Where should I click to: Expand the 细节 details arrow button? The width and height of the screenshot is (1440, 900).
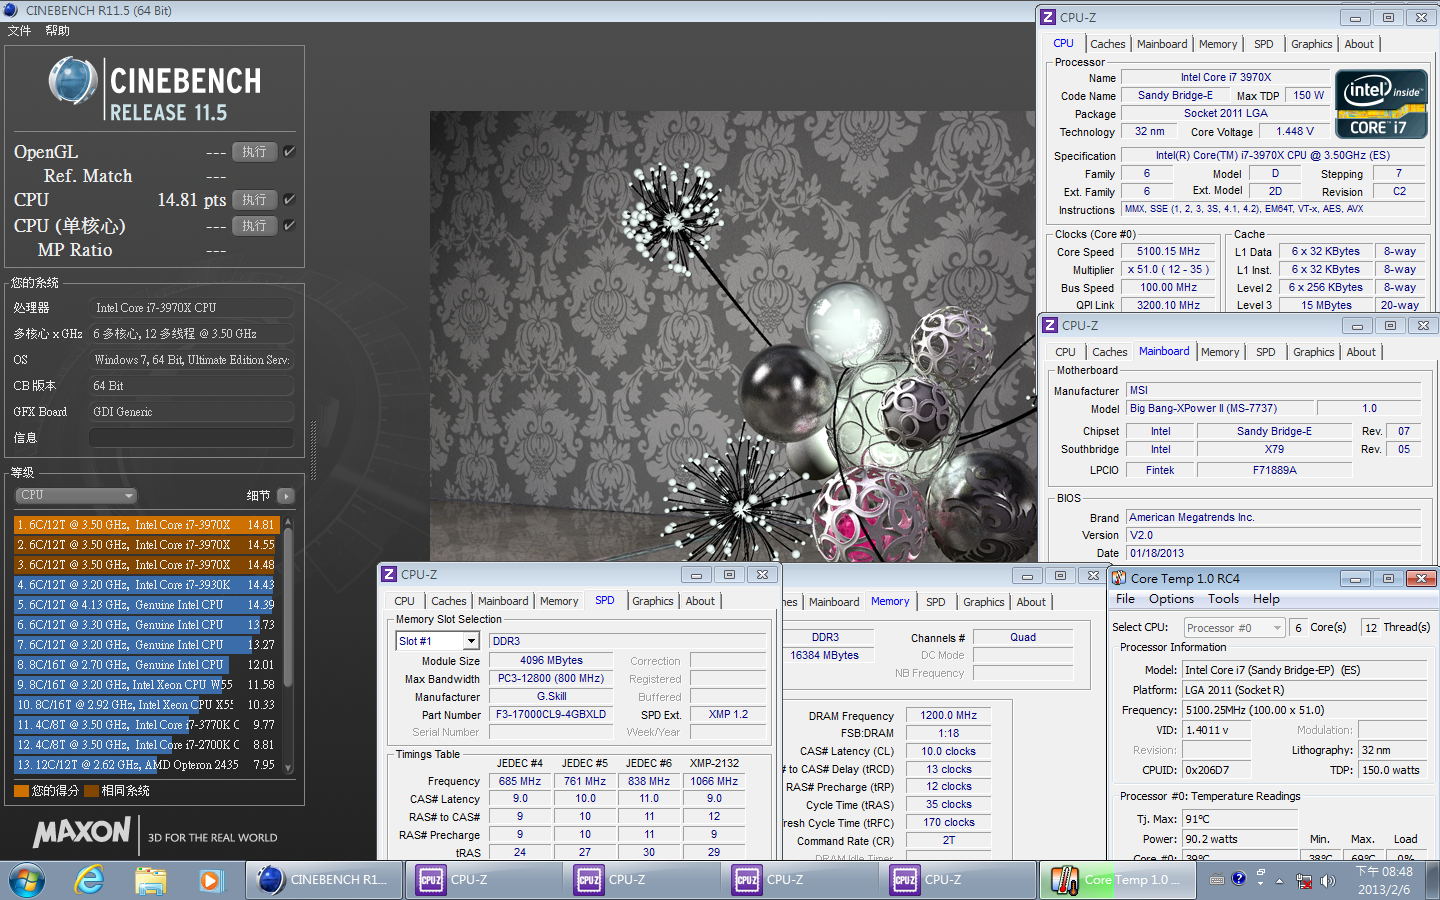[286, 496]
